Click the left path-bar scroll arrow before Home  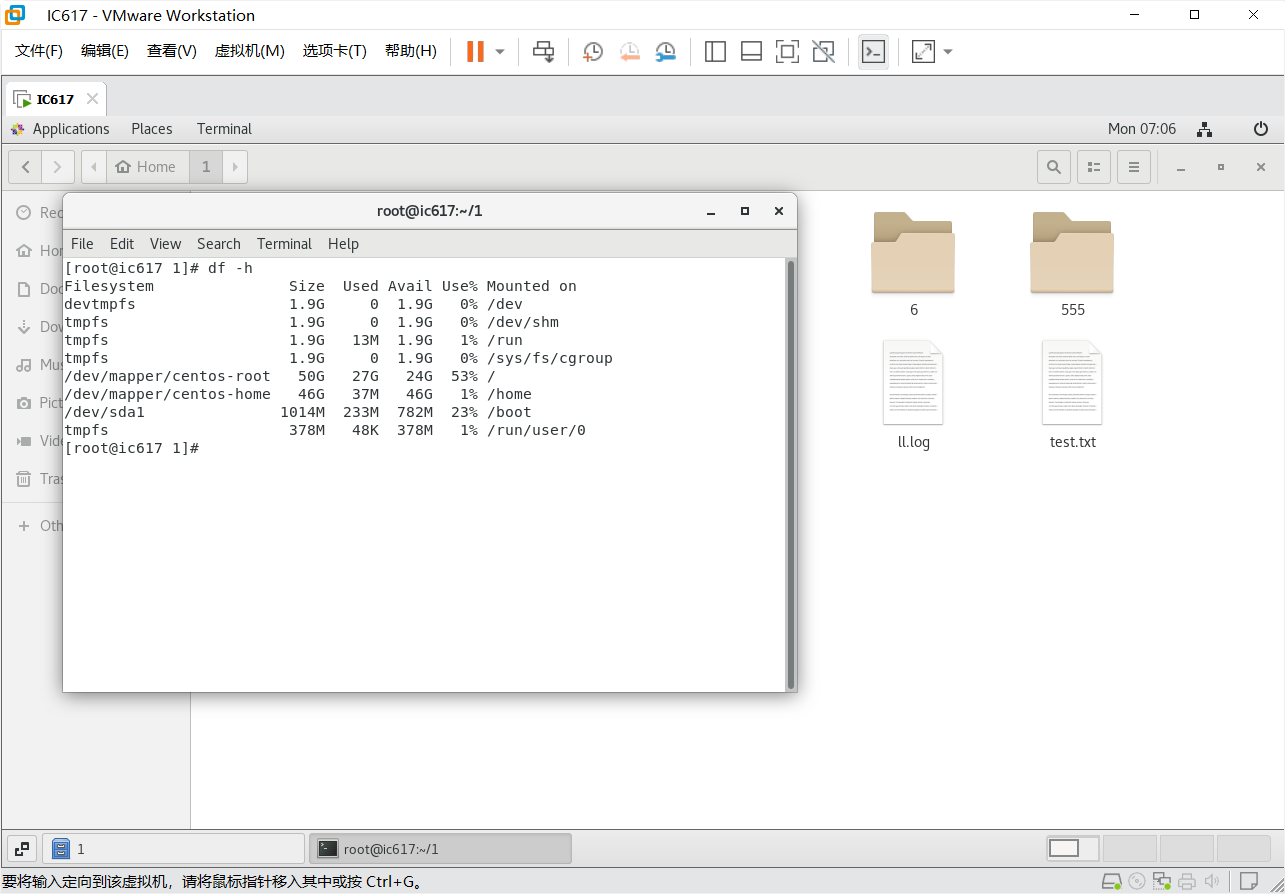coord(94,167)
